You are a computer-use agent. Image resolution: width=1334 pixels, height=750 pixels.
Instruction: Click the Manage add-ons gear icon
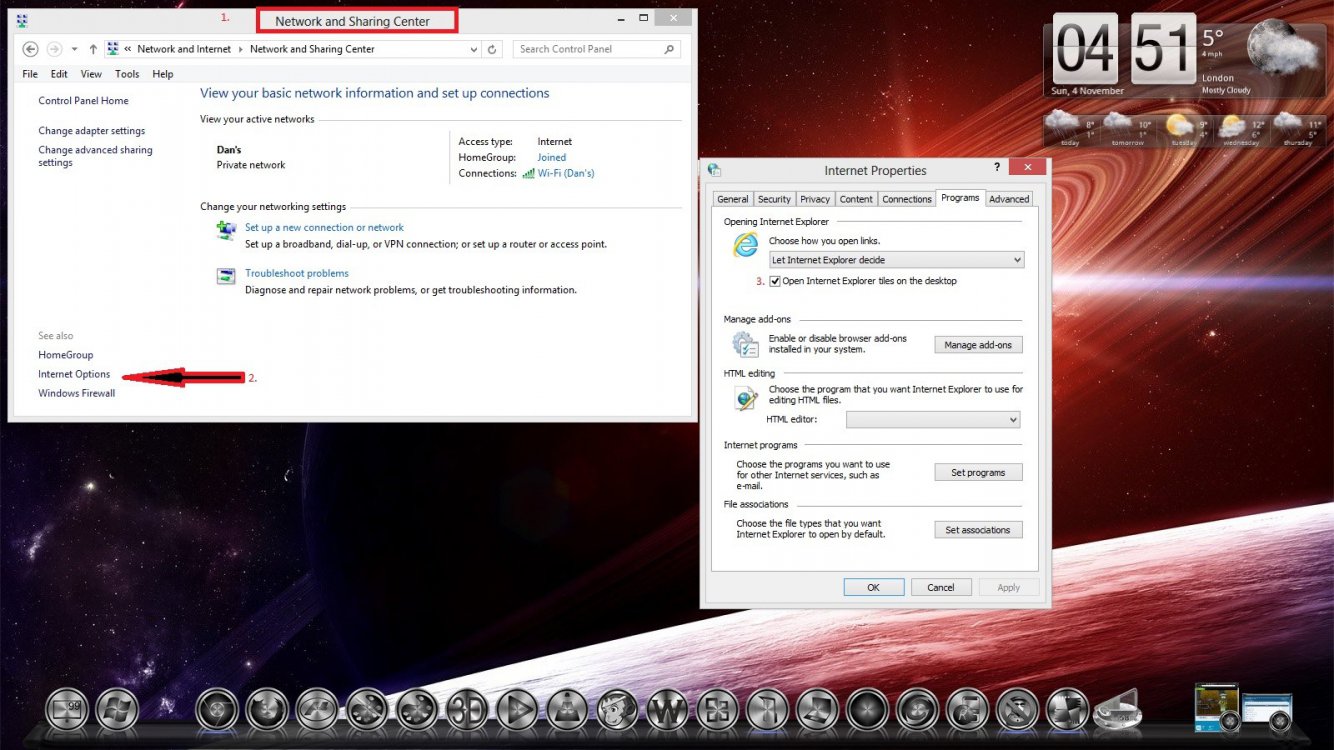pyautogui.click(x=745, y=345)
